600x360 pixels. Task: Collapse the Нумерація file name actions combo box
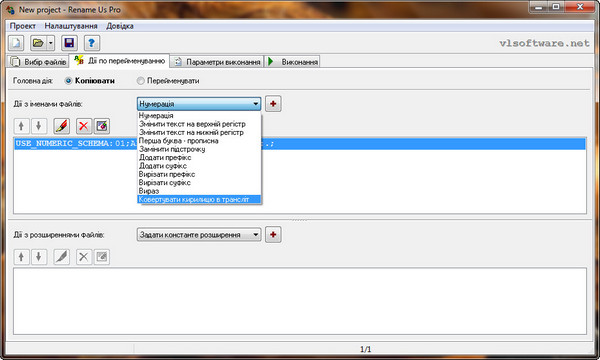199,104
